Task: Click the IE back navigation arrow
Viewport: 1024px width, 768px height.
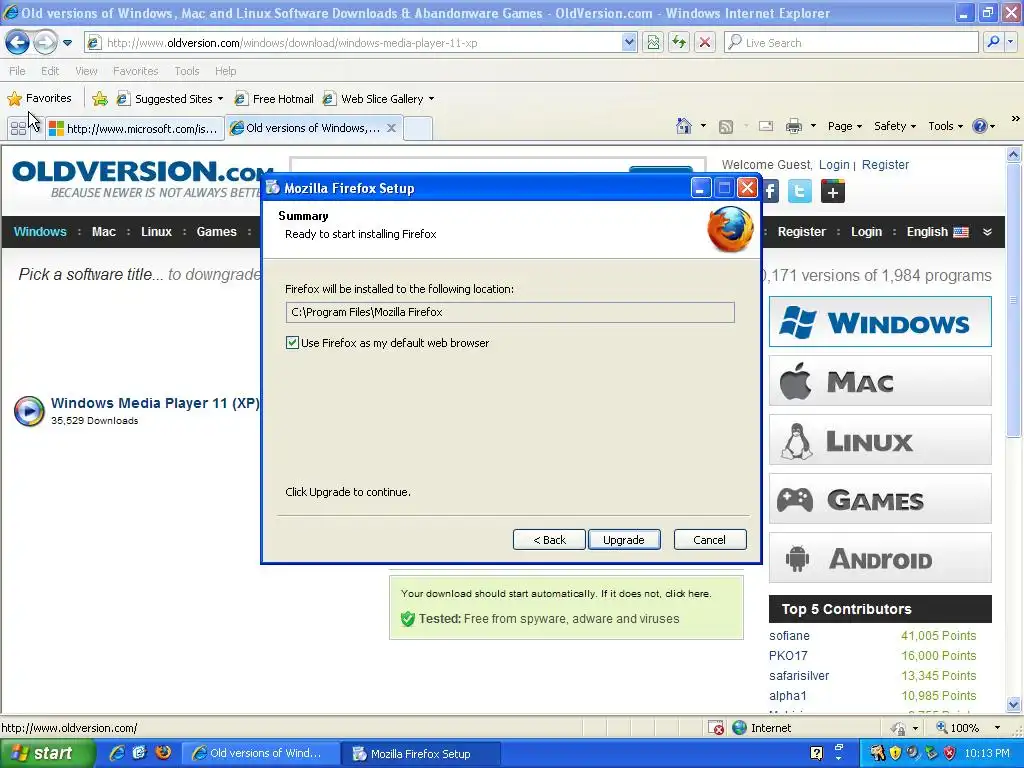Action: tap(17, 43)
